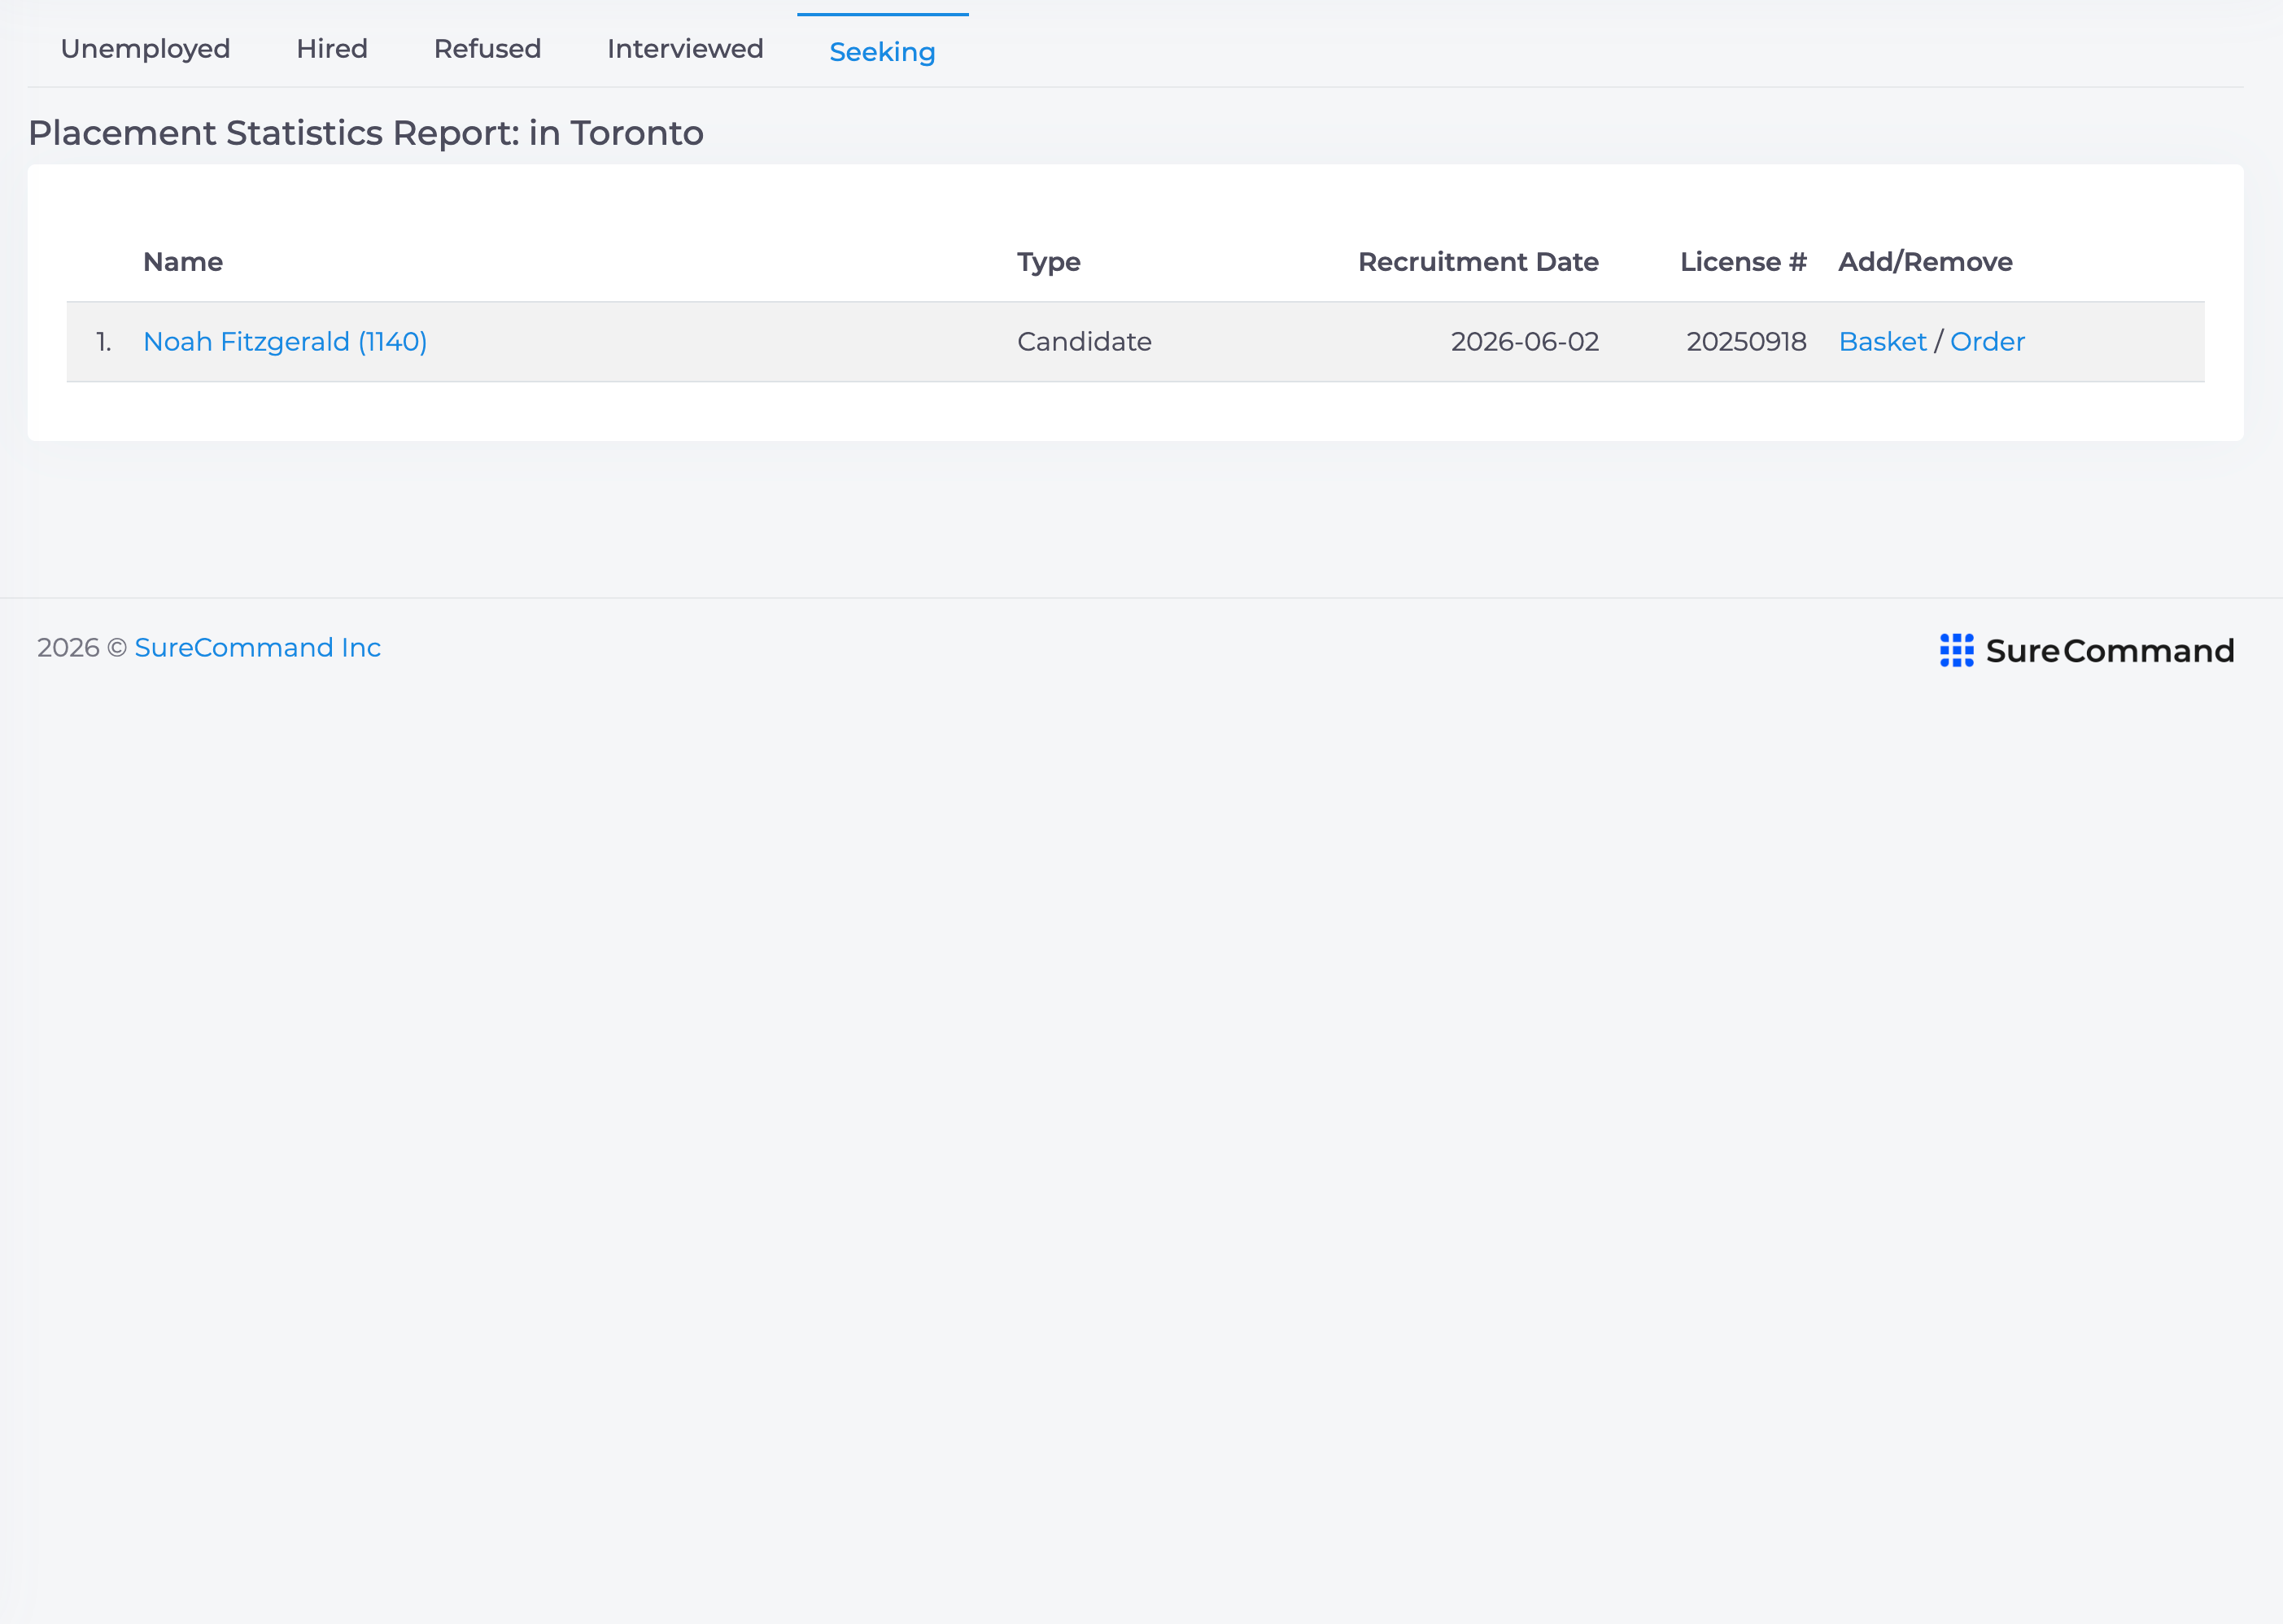Click the Add/Remove column header

tap(1926, 262)
